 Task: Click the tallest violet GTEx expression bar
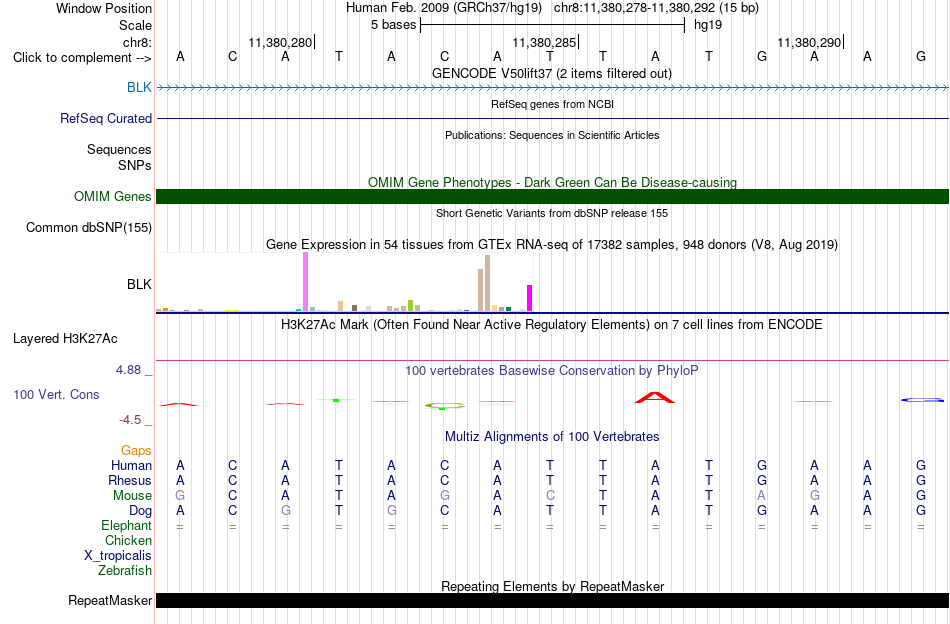point(305,282)
